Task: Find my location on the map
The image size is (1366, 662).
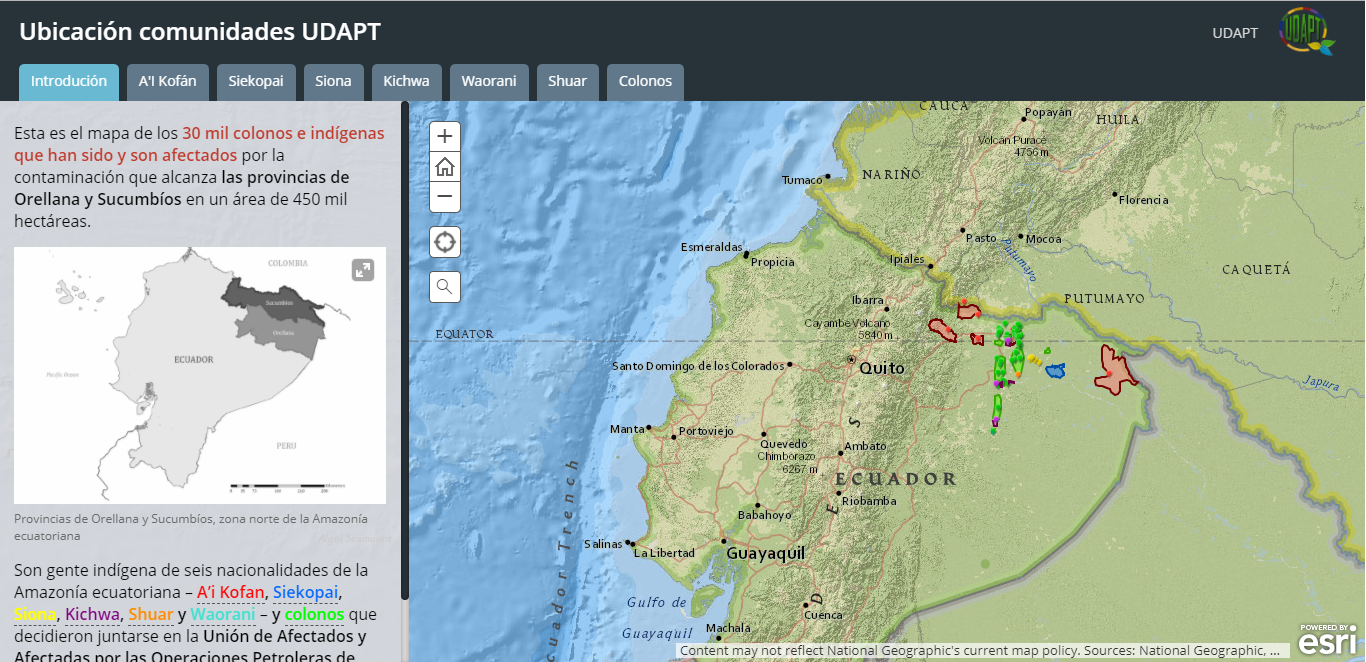Action: (445, 242)
